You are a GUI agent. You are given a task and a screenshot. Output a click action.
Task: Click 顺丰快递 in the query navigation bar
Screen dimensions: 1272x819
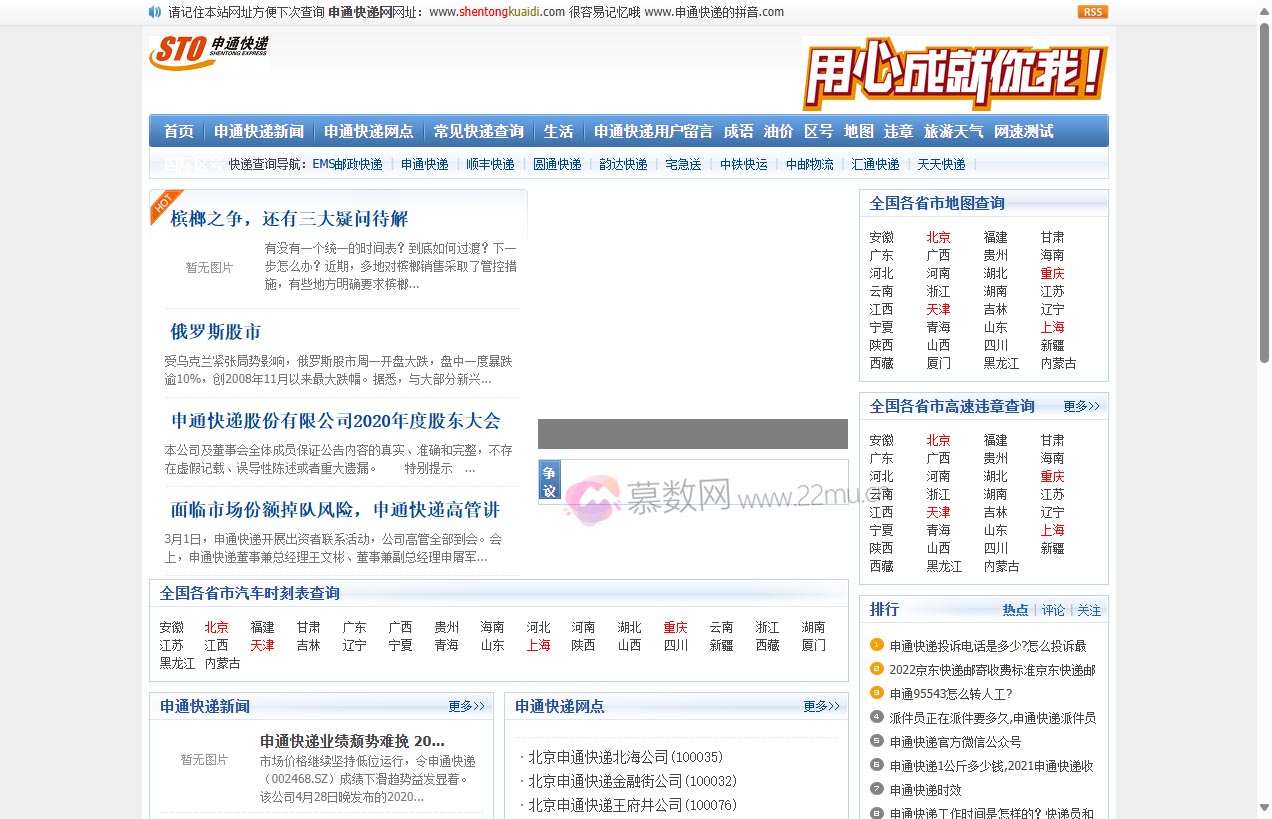pyautogui.click(x=489, y=163)
